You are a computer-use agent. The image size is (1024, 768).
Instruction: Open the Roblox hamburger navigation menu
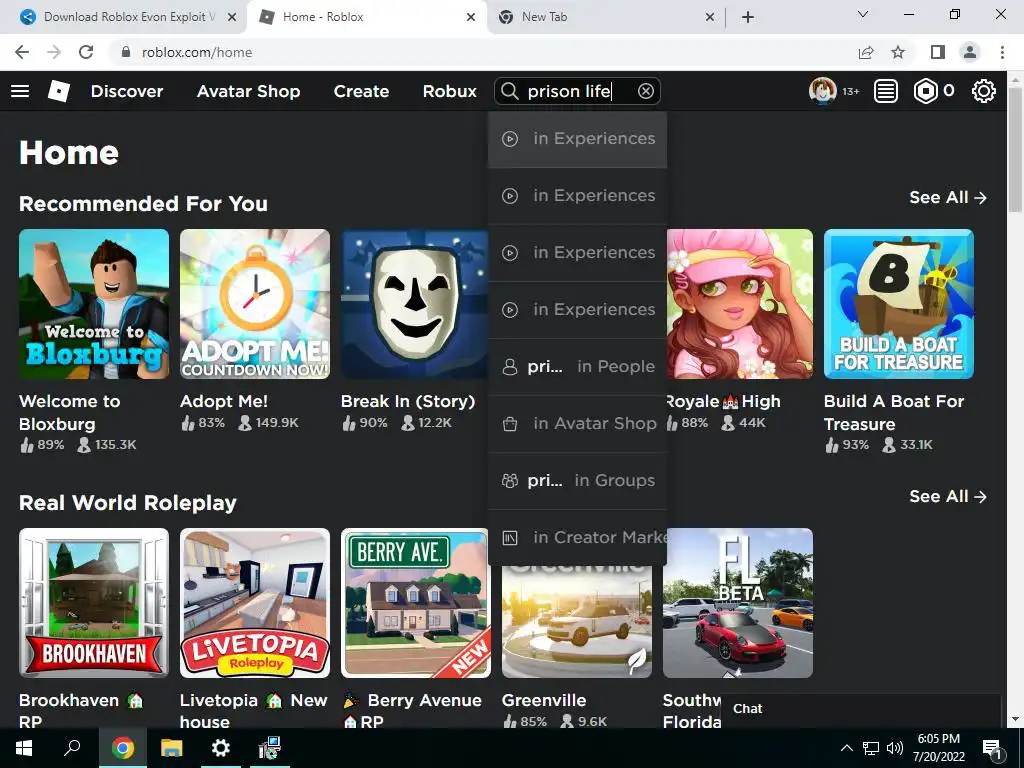[20, 91]
